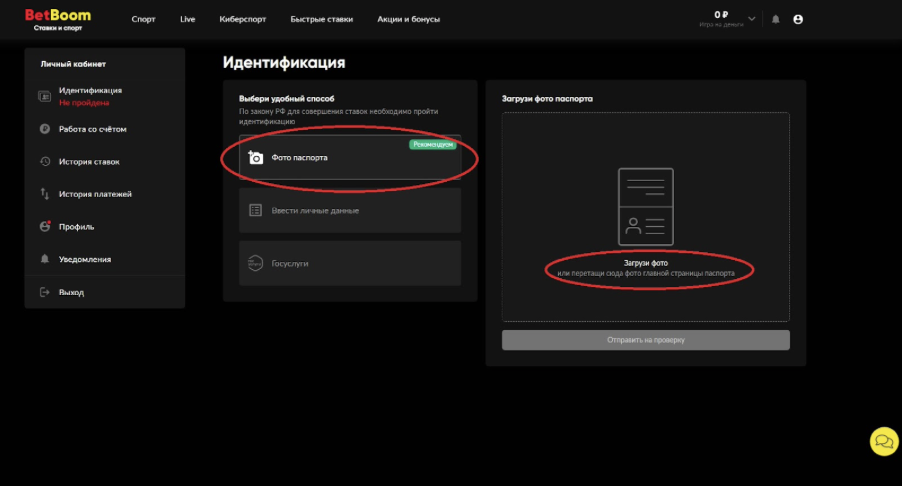Screen dimensions: 902x486
Task: Click Загрузи фото upload link
Action: [x=645, y=263]
